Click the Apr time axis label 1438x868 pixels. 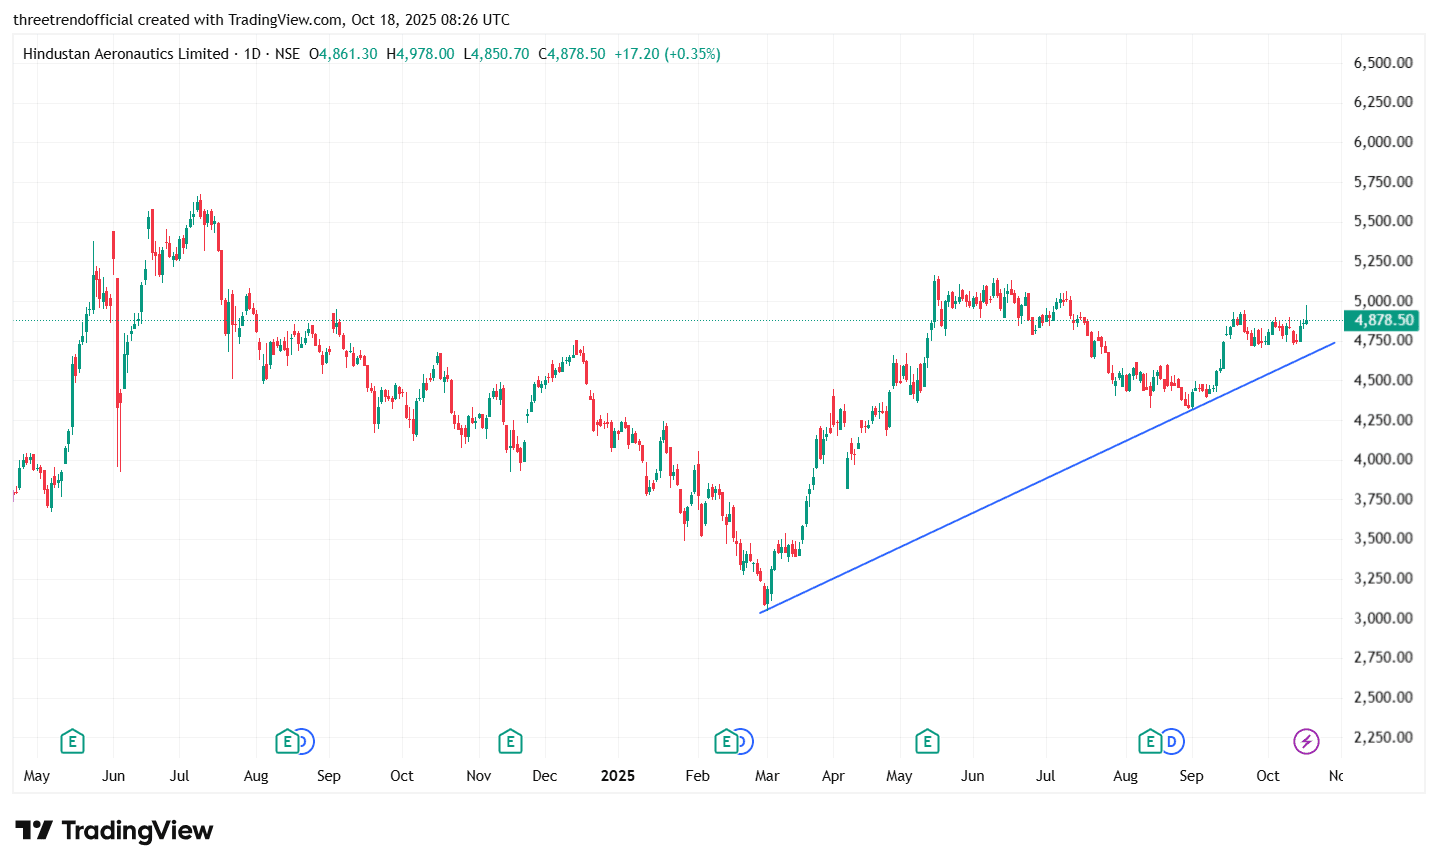pyautogui.click(x=833, y=776)
